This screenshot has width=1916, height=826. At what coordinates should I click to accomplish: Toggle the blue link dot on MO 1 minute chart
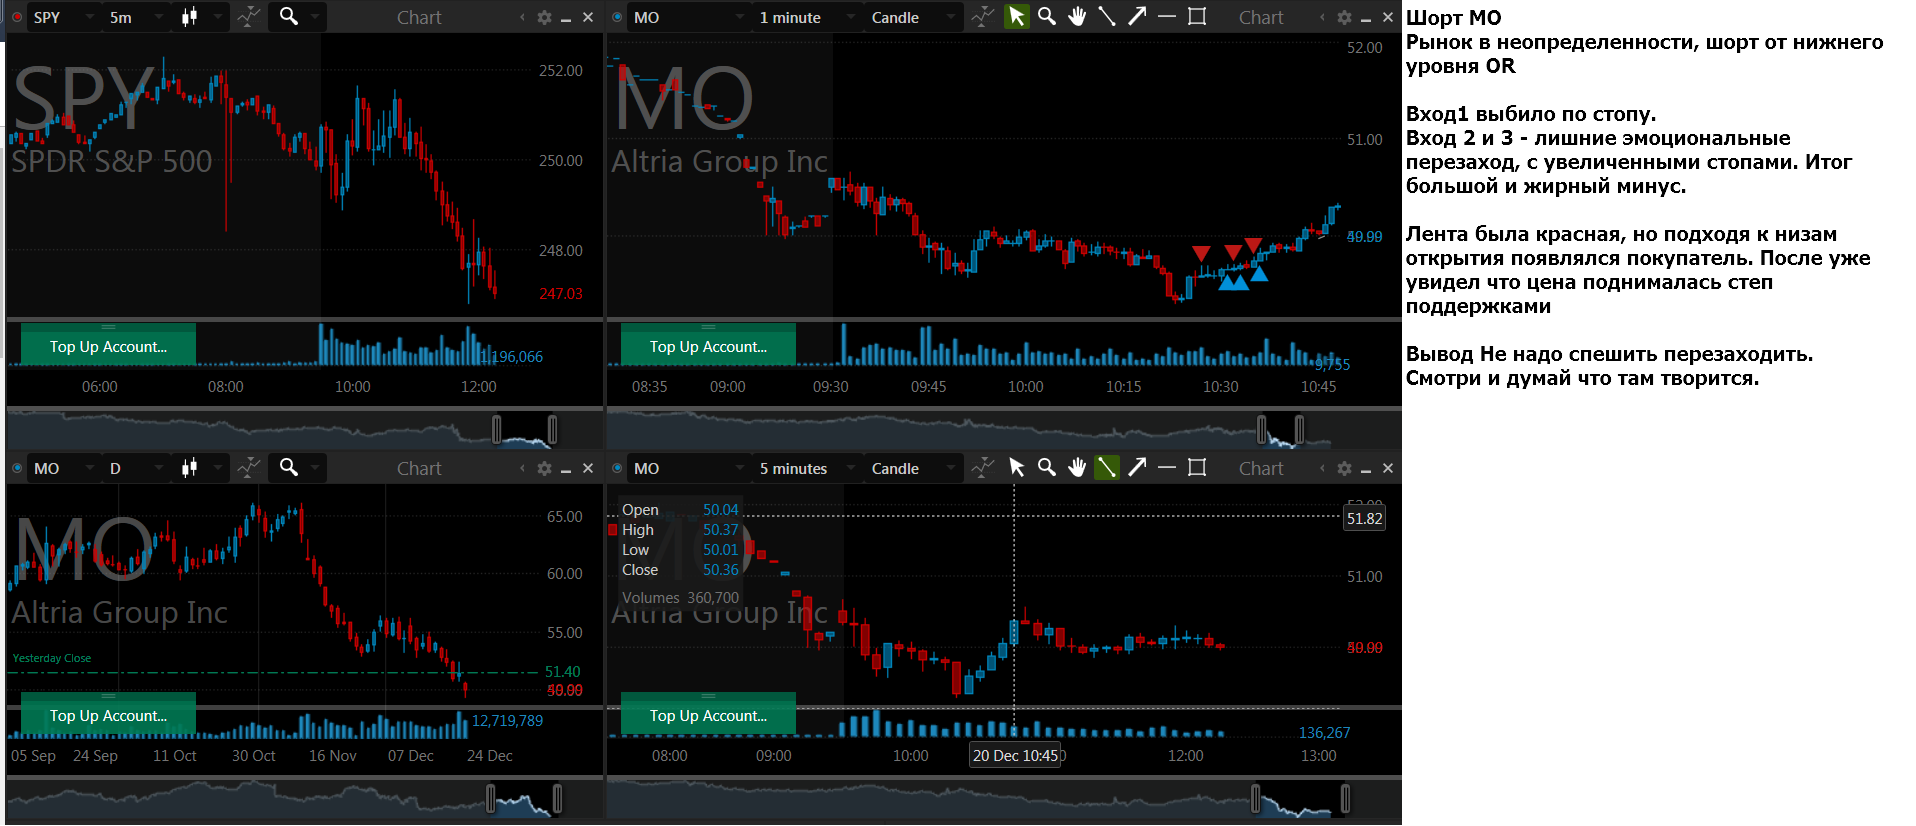617,17
